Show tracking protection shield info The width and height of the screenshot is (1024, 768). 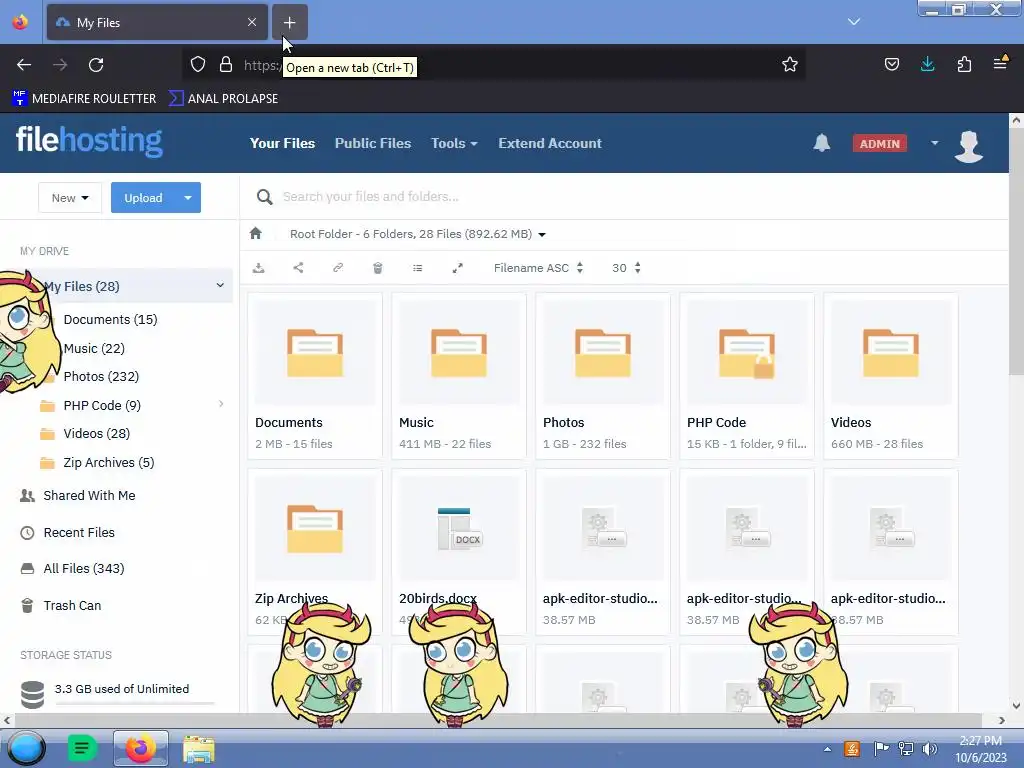pyautogui.click(x=198, y=64)
